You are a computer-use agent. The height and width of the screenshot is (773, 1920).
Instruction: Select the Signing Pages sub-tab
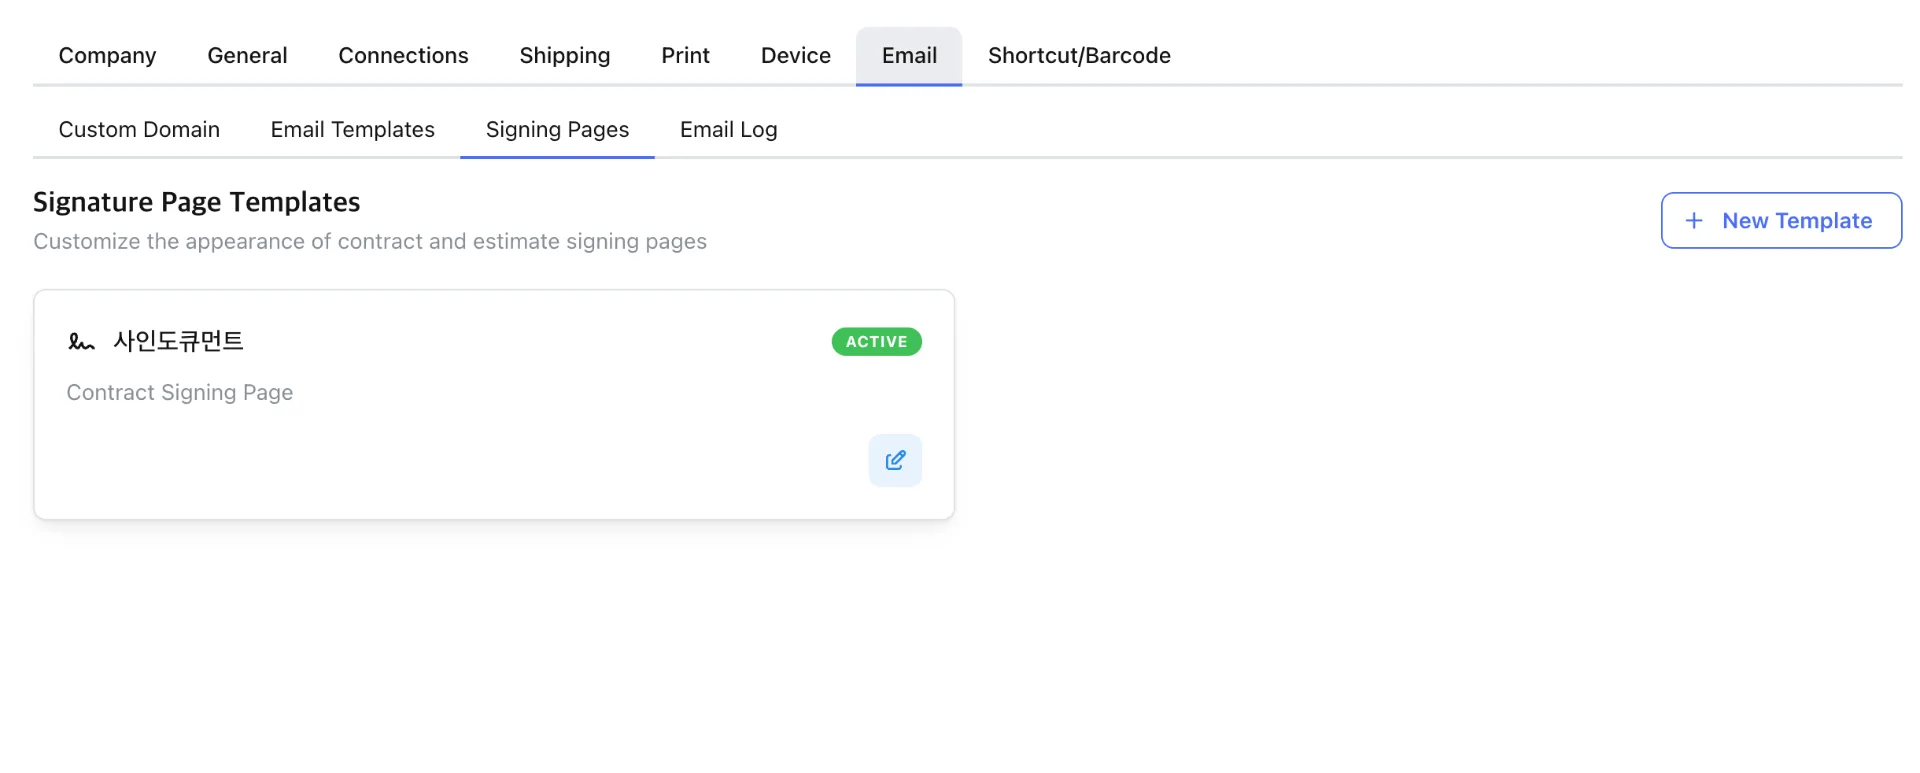pos(557,130)
